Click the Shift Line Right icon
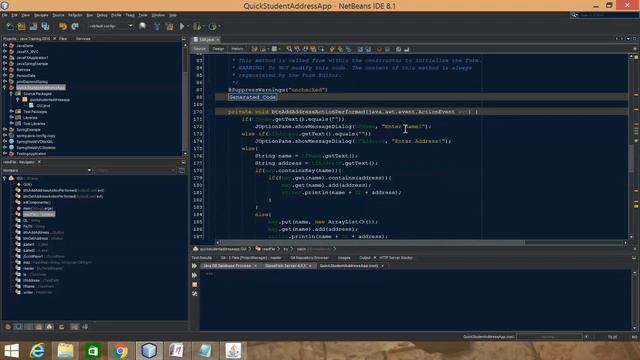This screenshot has width=640, height=360. pyautogui.click(x=368, y=49)
